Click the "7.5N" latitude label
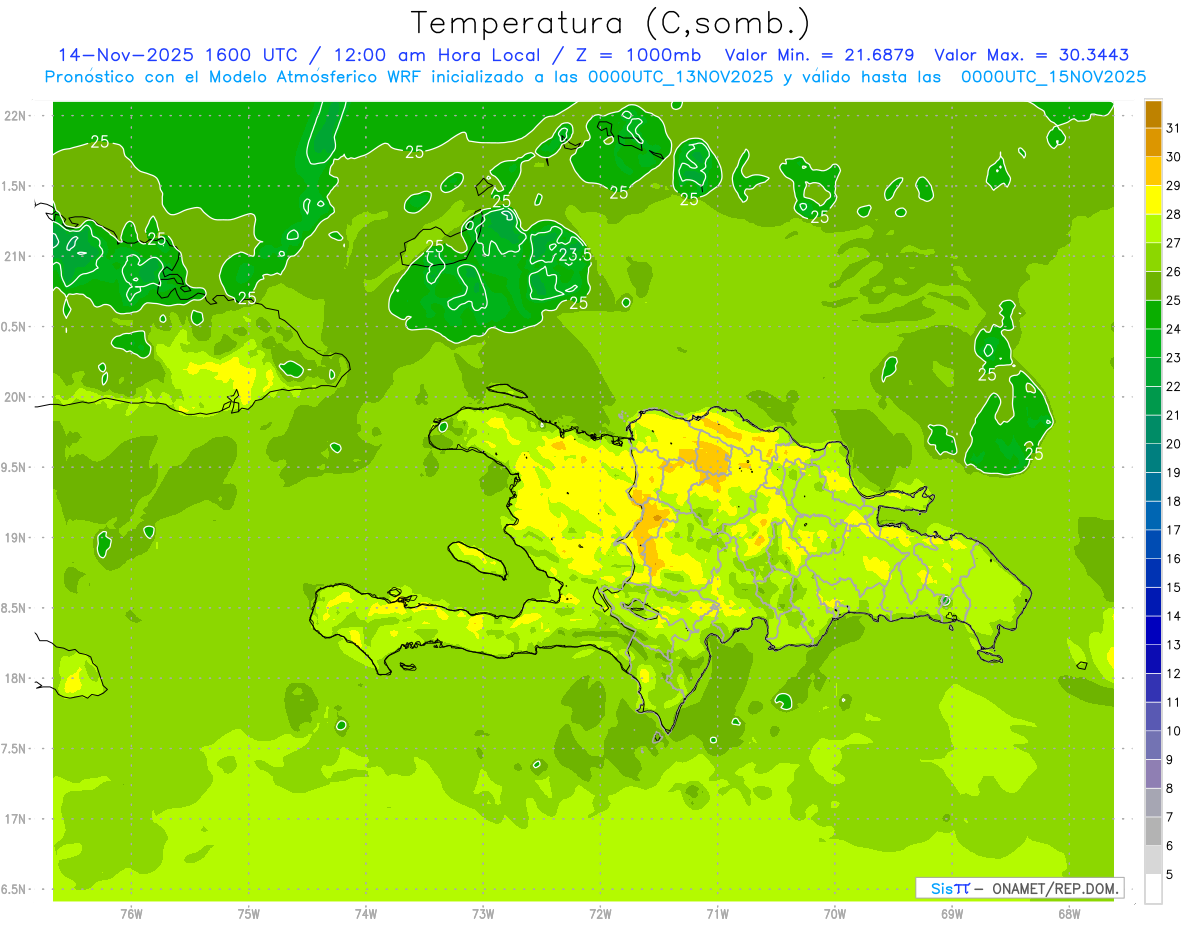1200x927 pixels. click(x=15, y=749)
